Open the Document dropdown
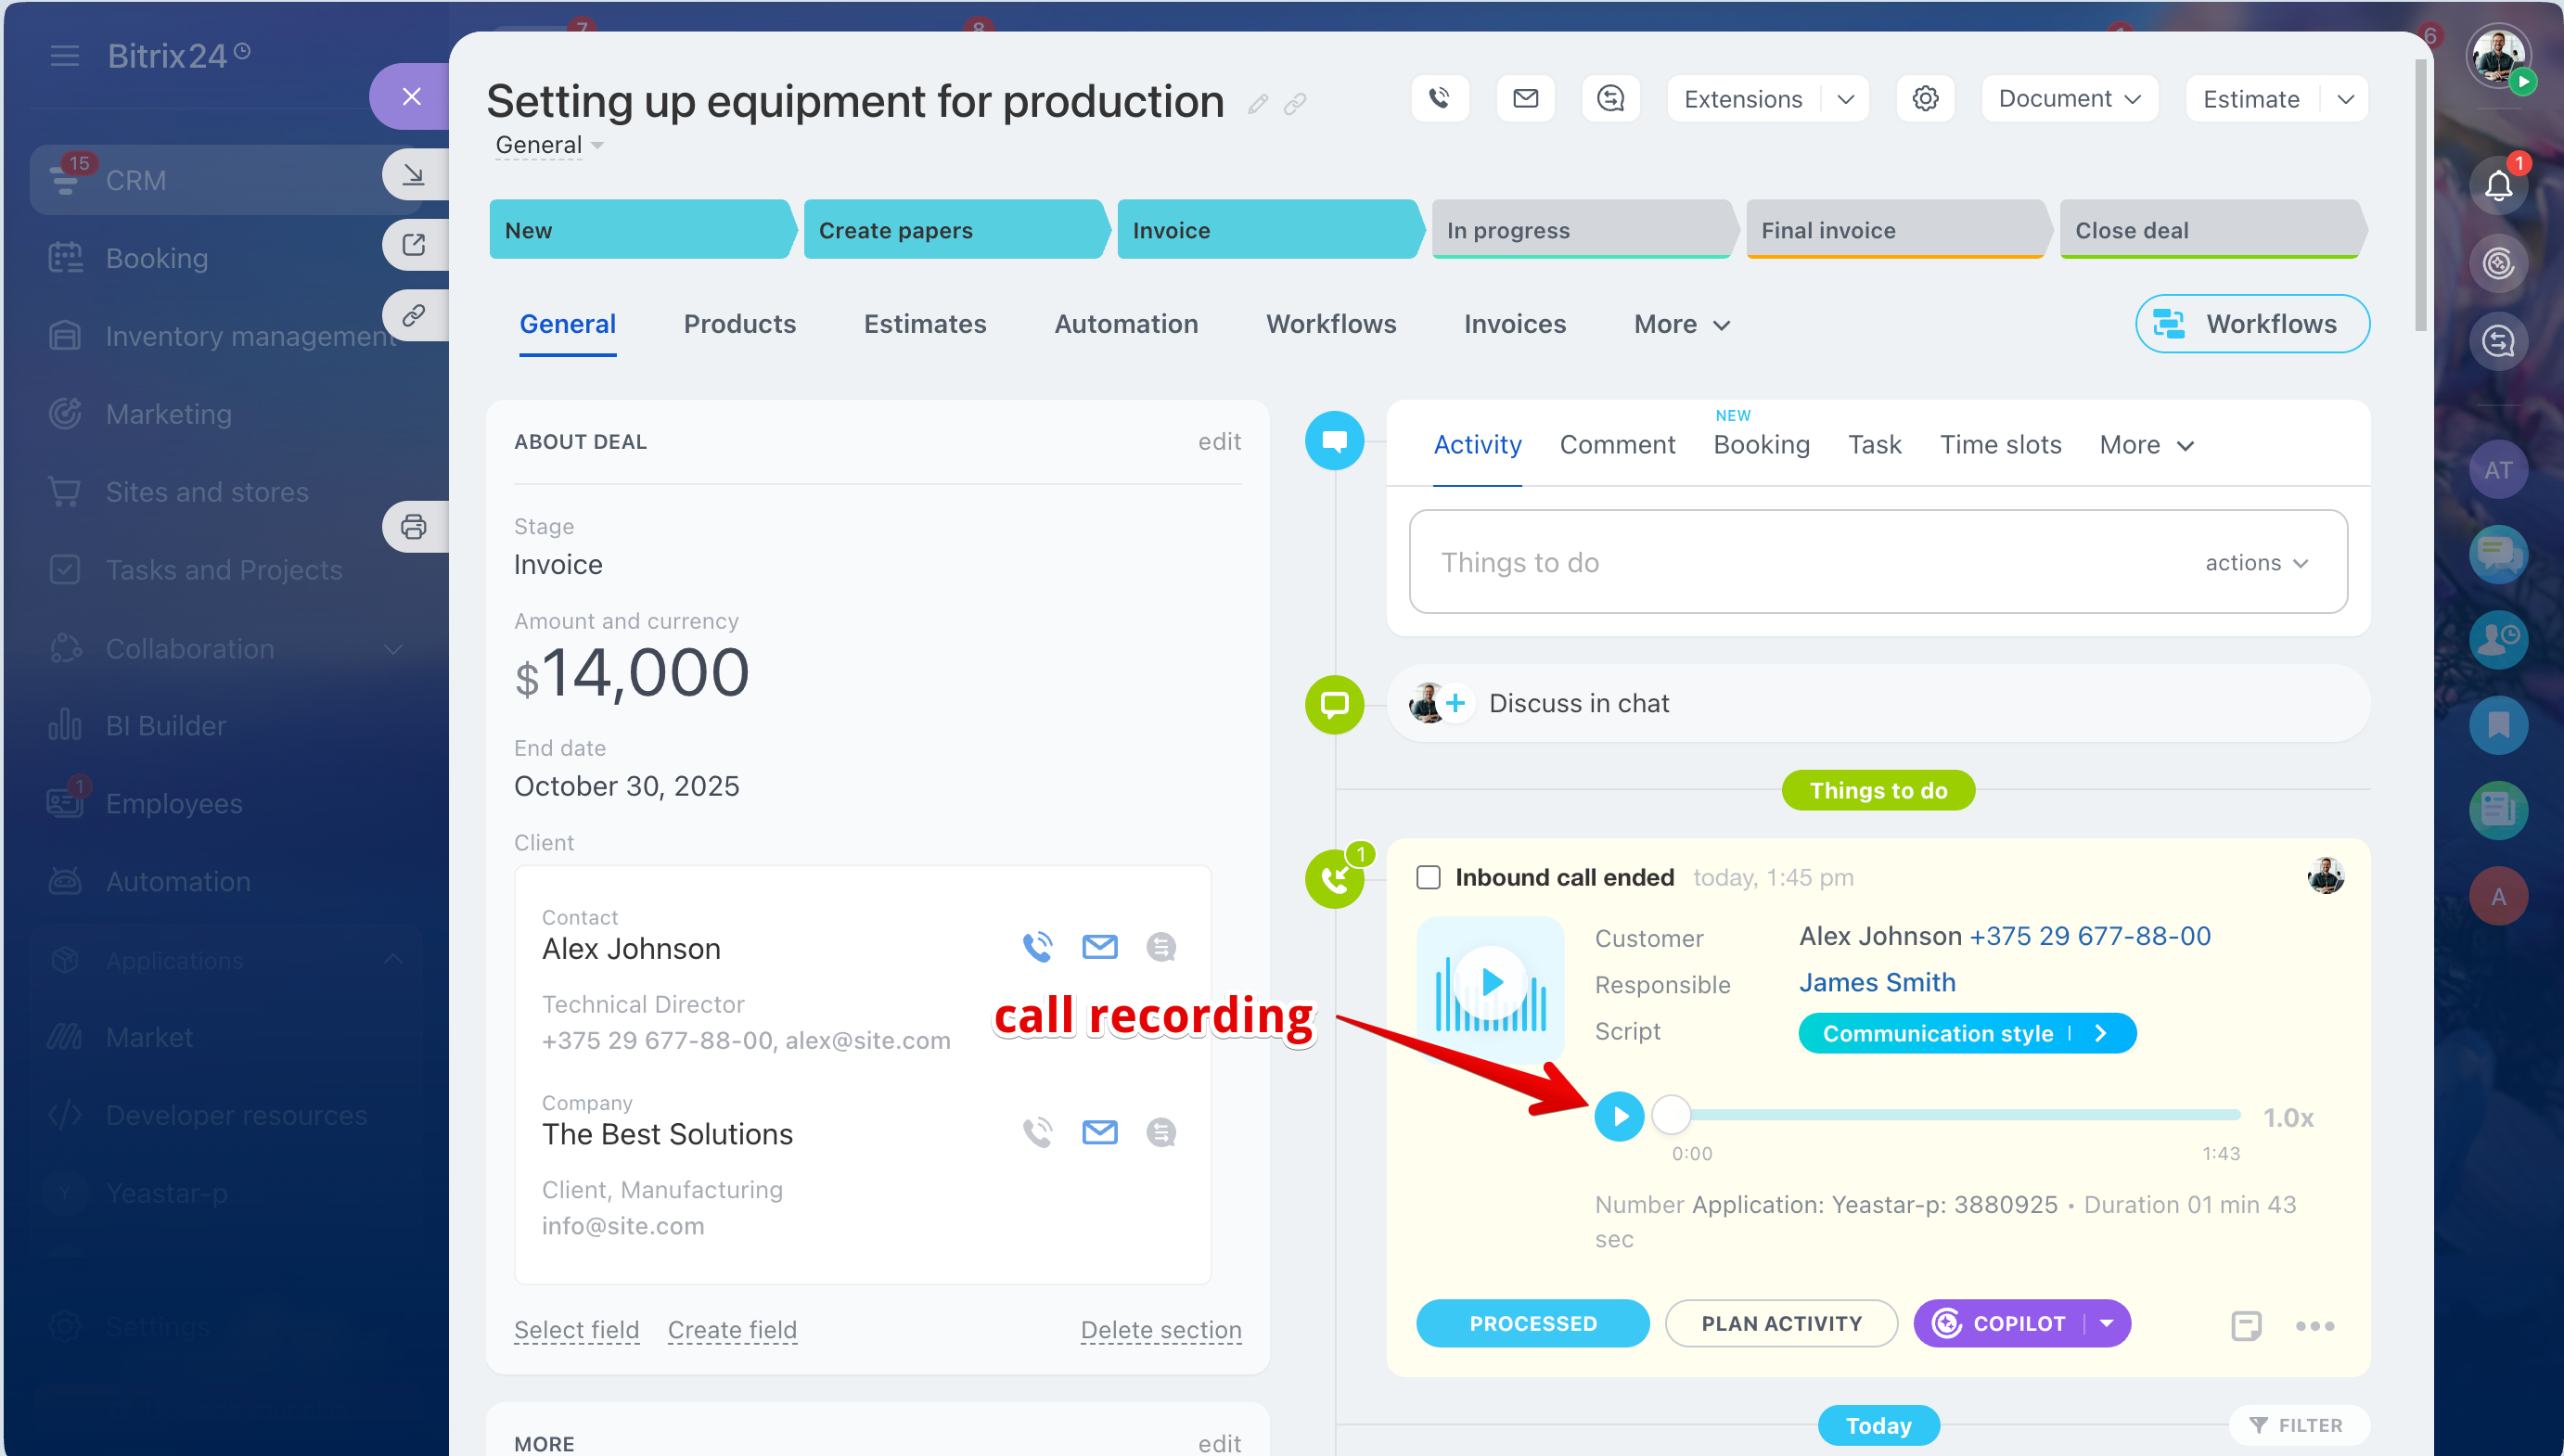 [2069, 99]
